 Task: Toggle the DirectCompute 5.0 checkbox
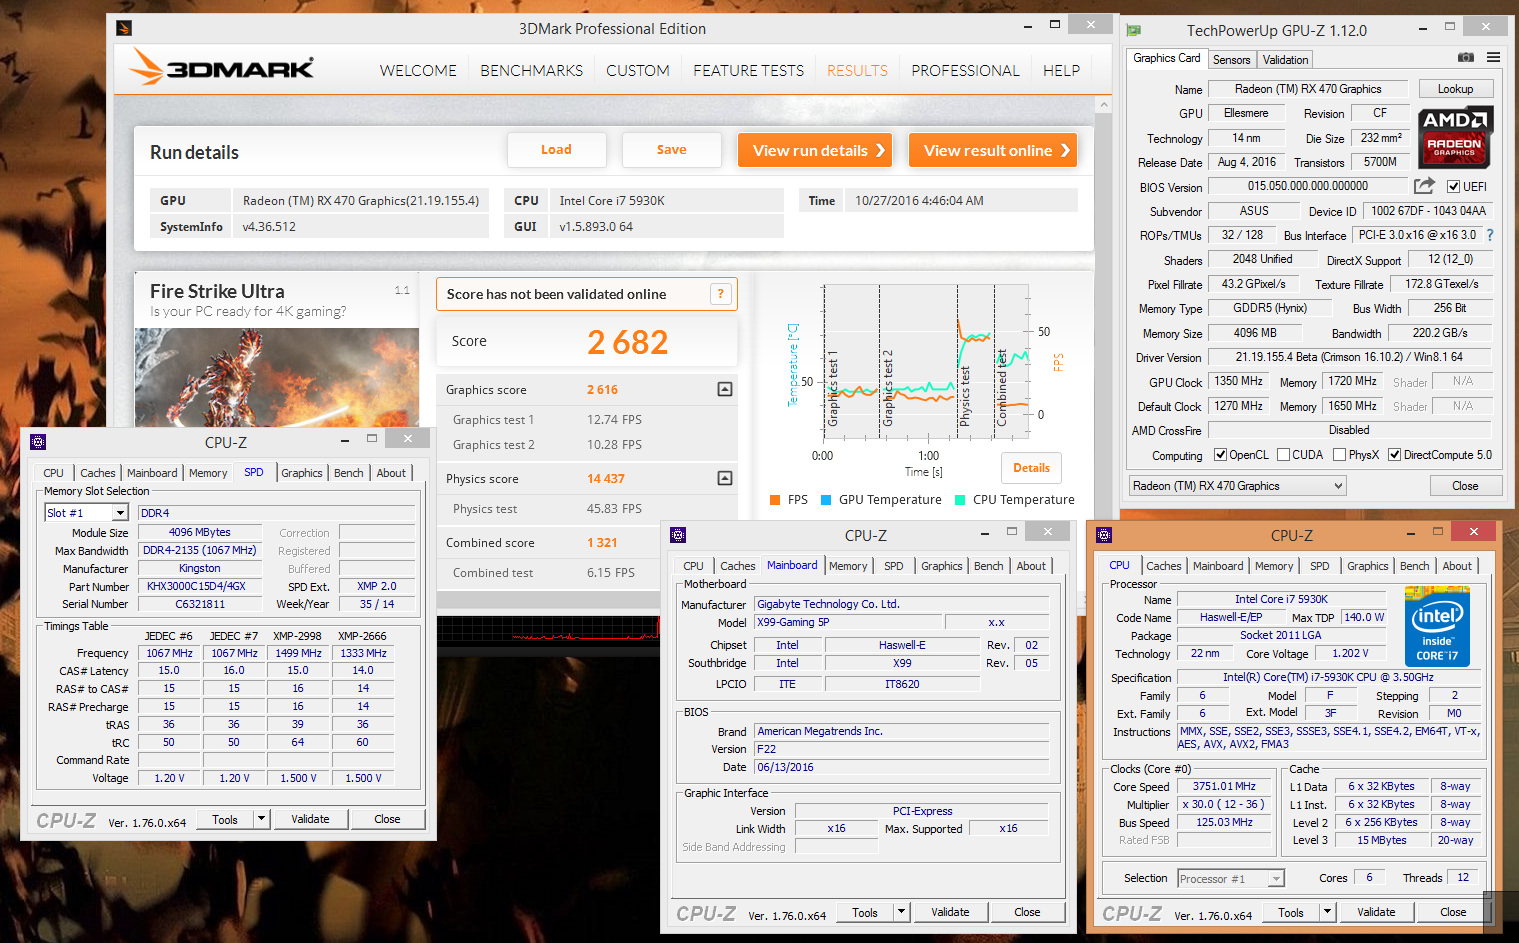click(x=1394, y=455)
